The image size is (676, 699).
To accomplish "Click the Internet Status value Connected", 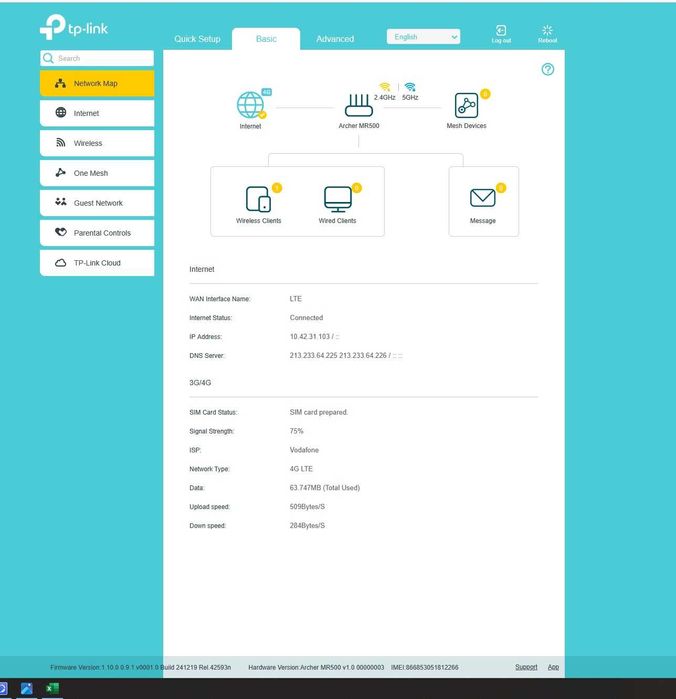I will pyautogui.click(x=306, y=318).
